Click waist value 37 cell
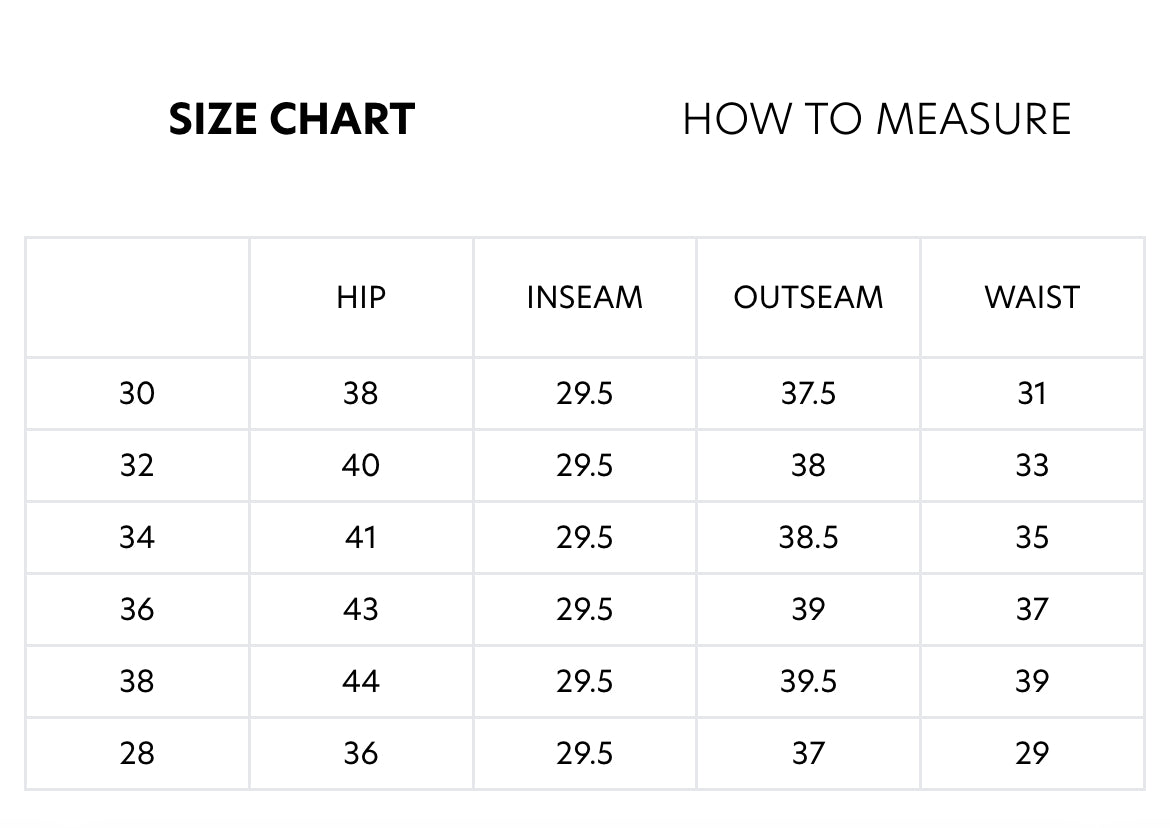The height and width of the screenshot is (828, 1170). pyautogui.click(x=1032, y=609)
